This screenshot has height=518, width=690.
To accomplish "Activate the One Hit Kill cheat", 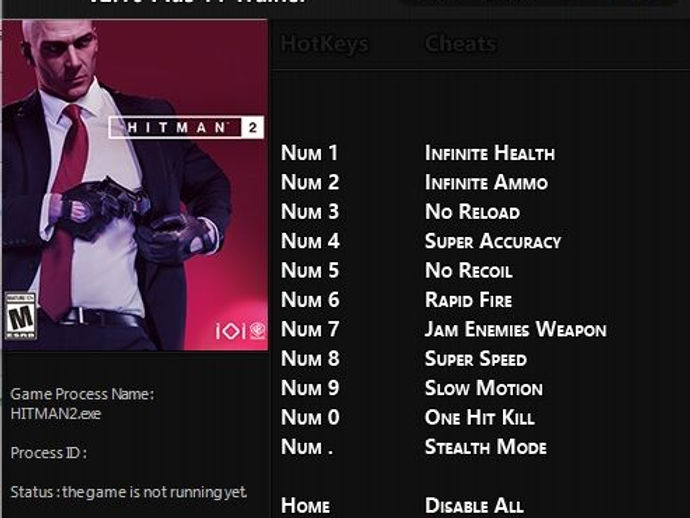I will (x=480, y=417).
